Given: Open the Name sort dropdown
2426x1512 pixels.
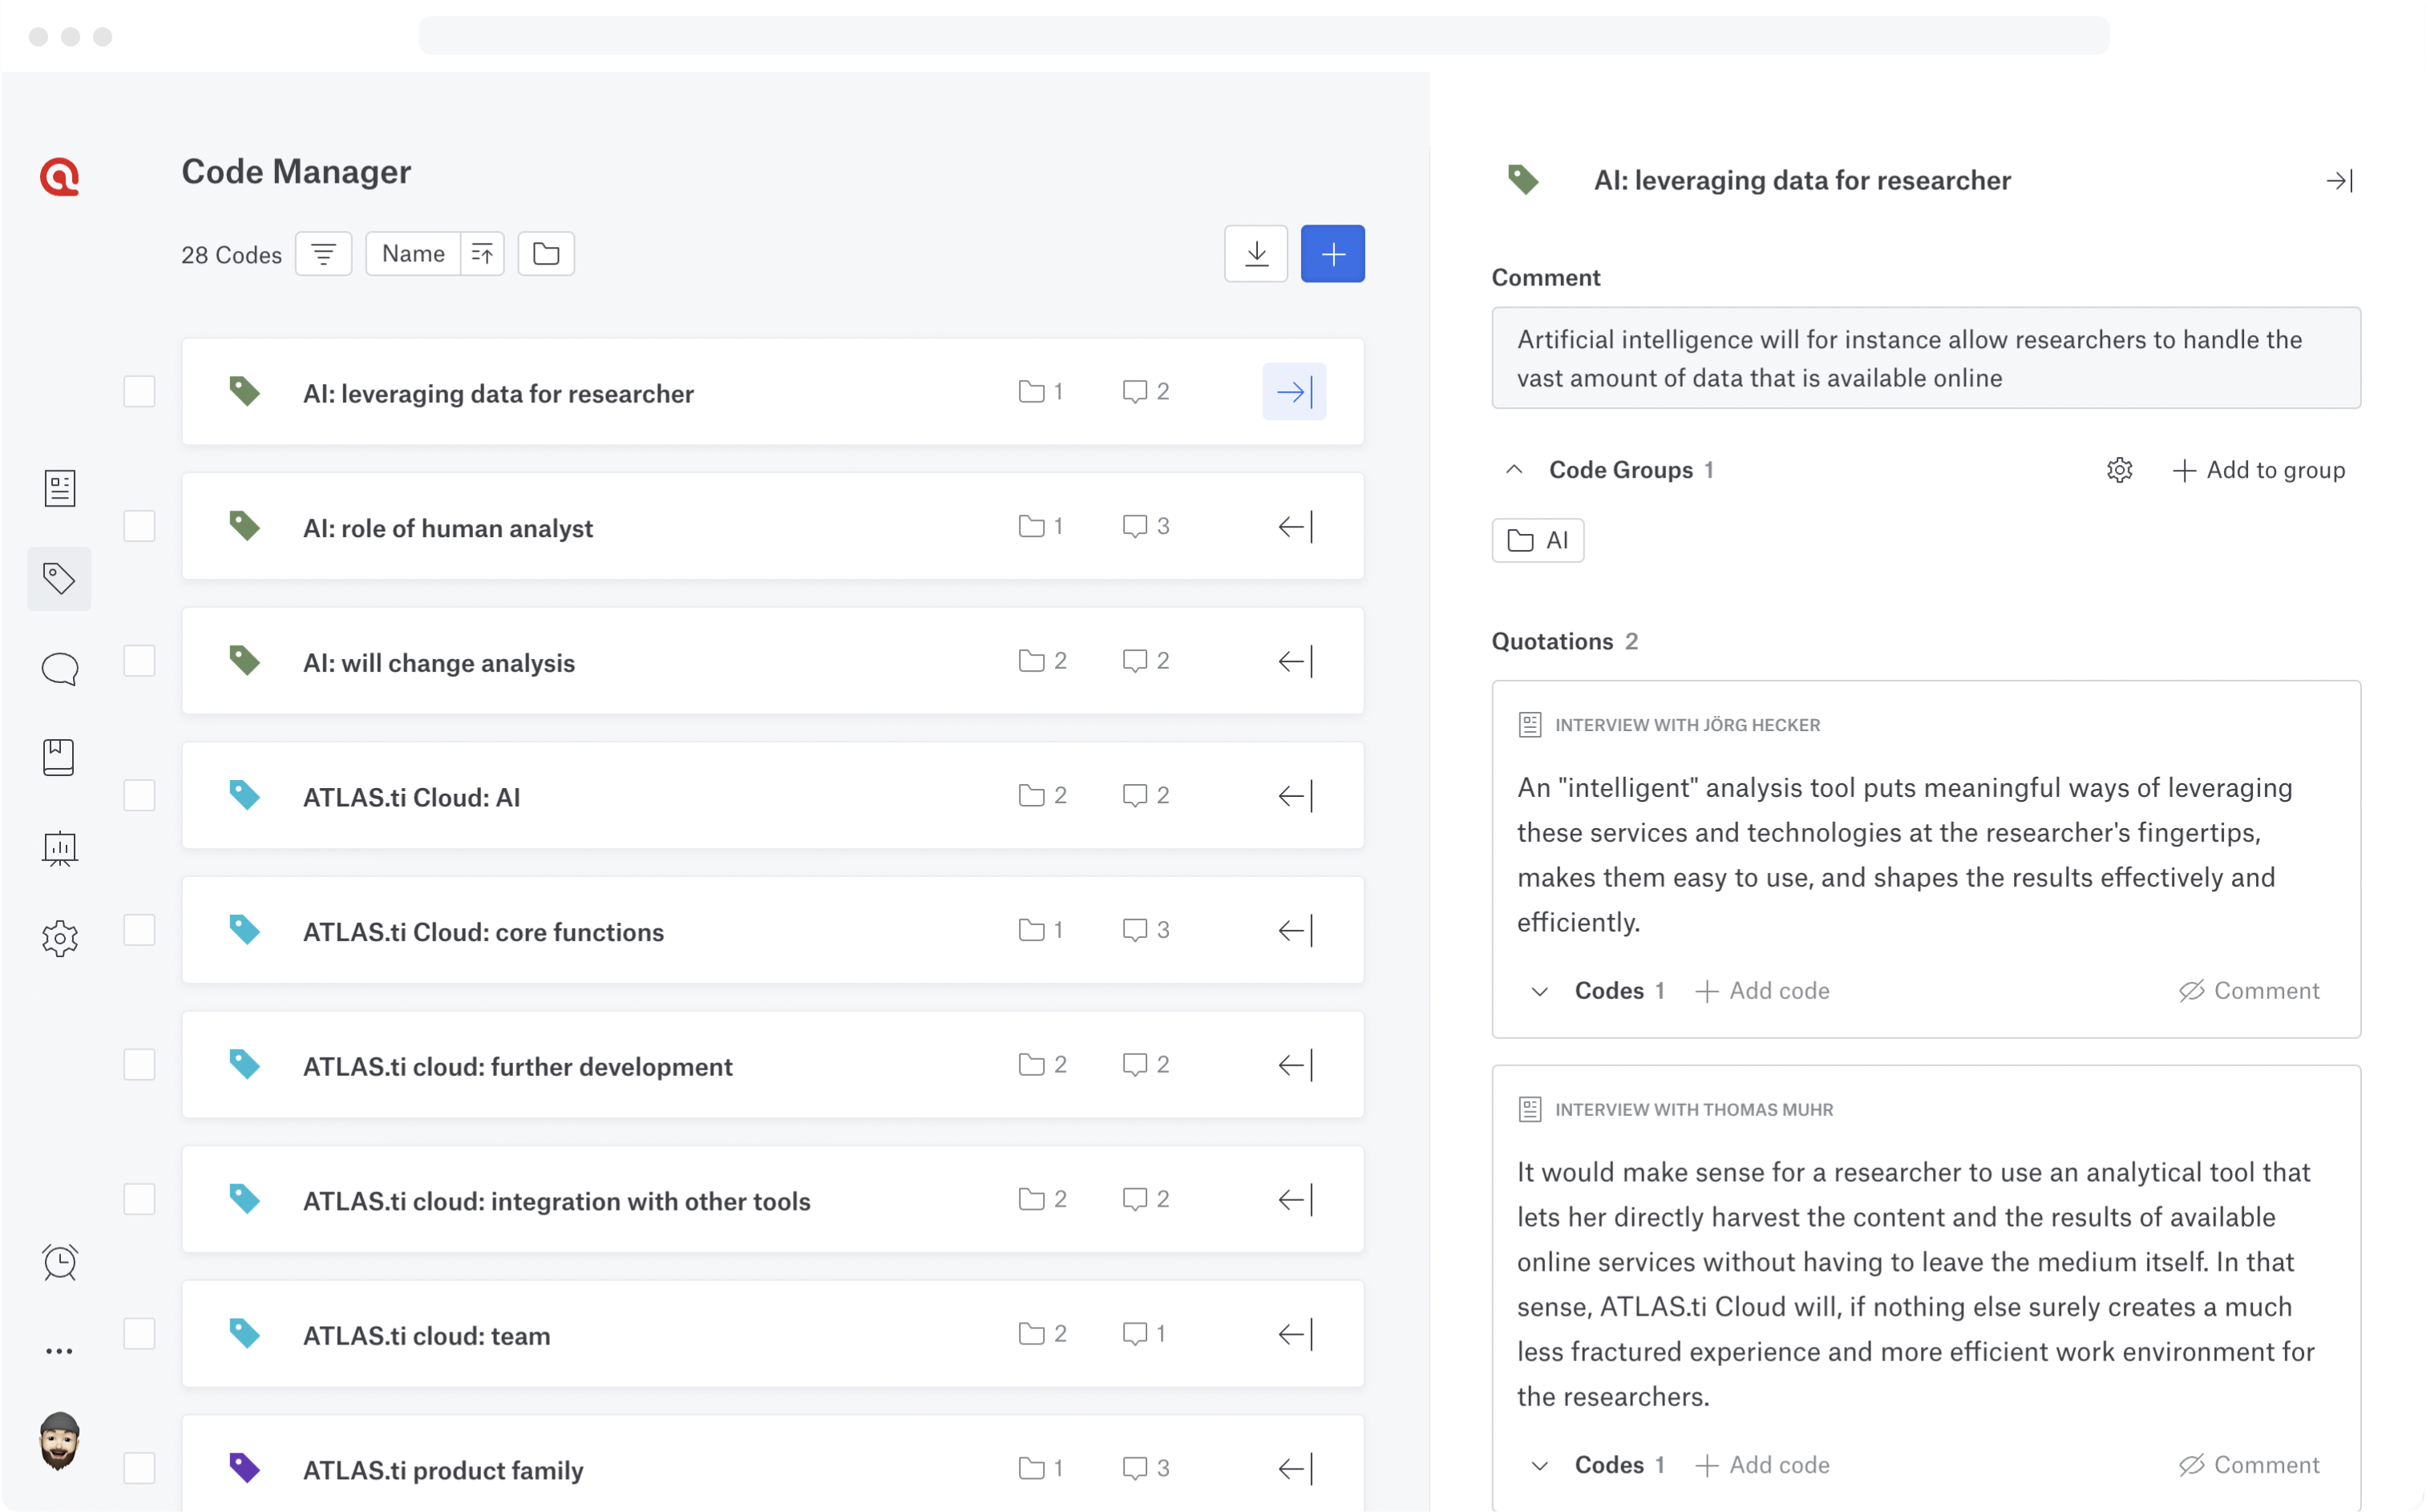Looking at the screenshot, I should click(413, 254).
